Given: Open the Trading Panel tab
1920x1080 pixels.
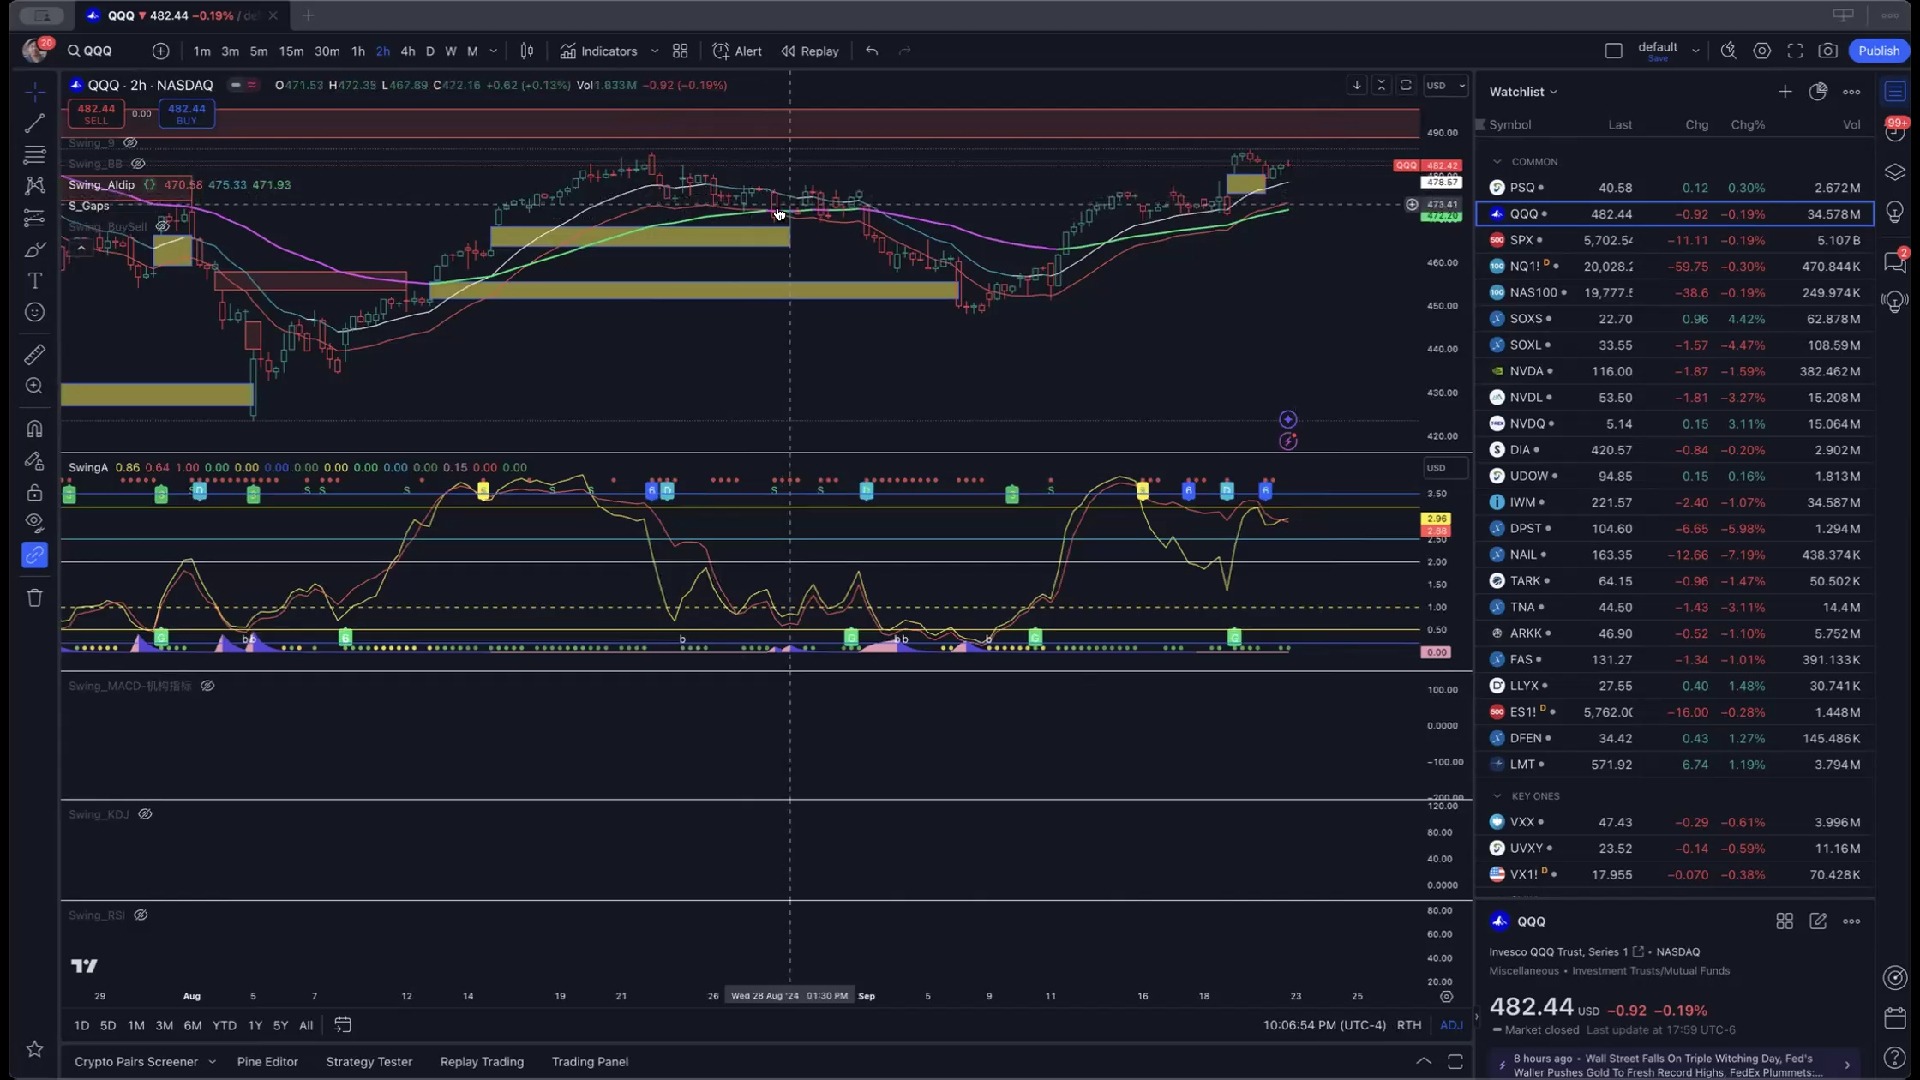Looking at the screenshot, I should pos(590,1062).
